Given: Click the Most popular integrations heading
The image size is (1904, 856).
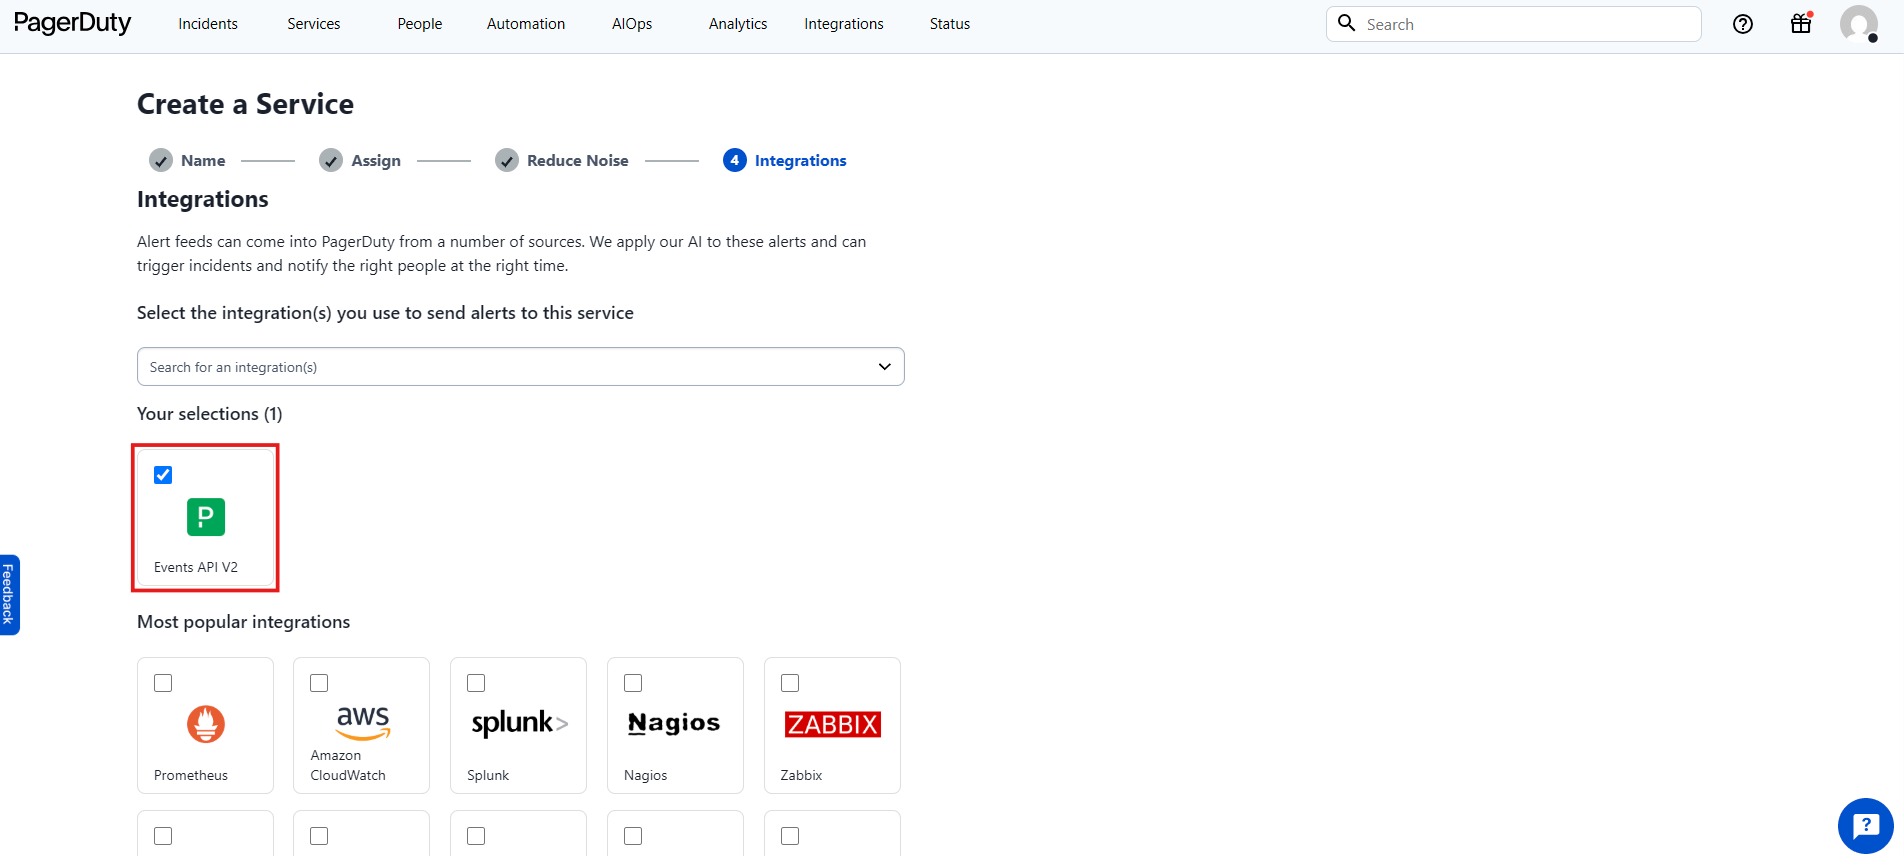Looking at the screenshot, I should pyautogui.click(x=244, y=622).
